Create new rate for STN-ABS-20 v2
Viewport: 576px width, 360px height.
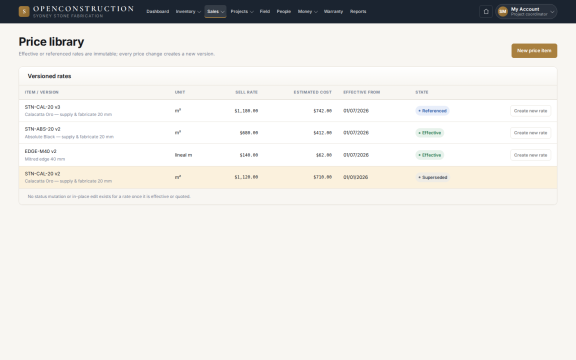530,133
